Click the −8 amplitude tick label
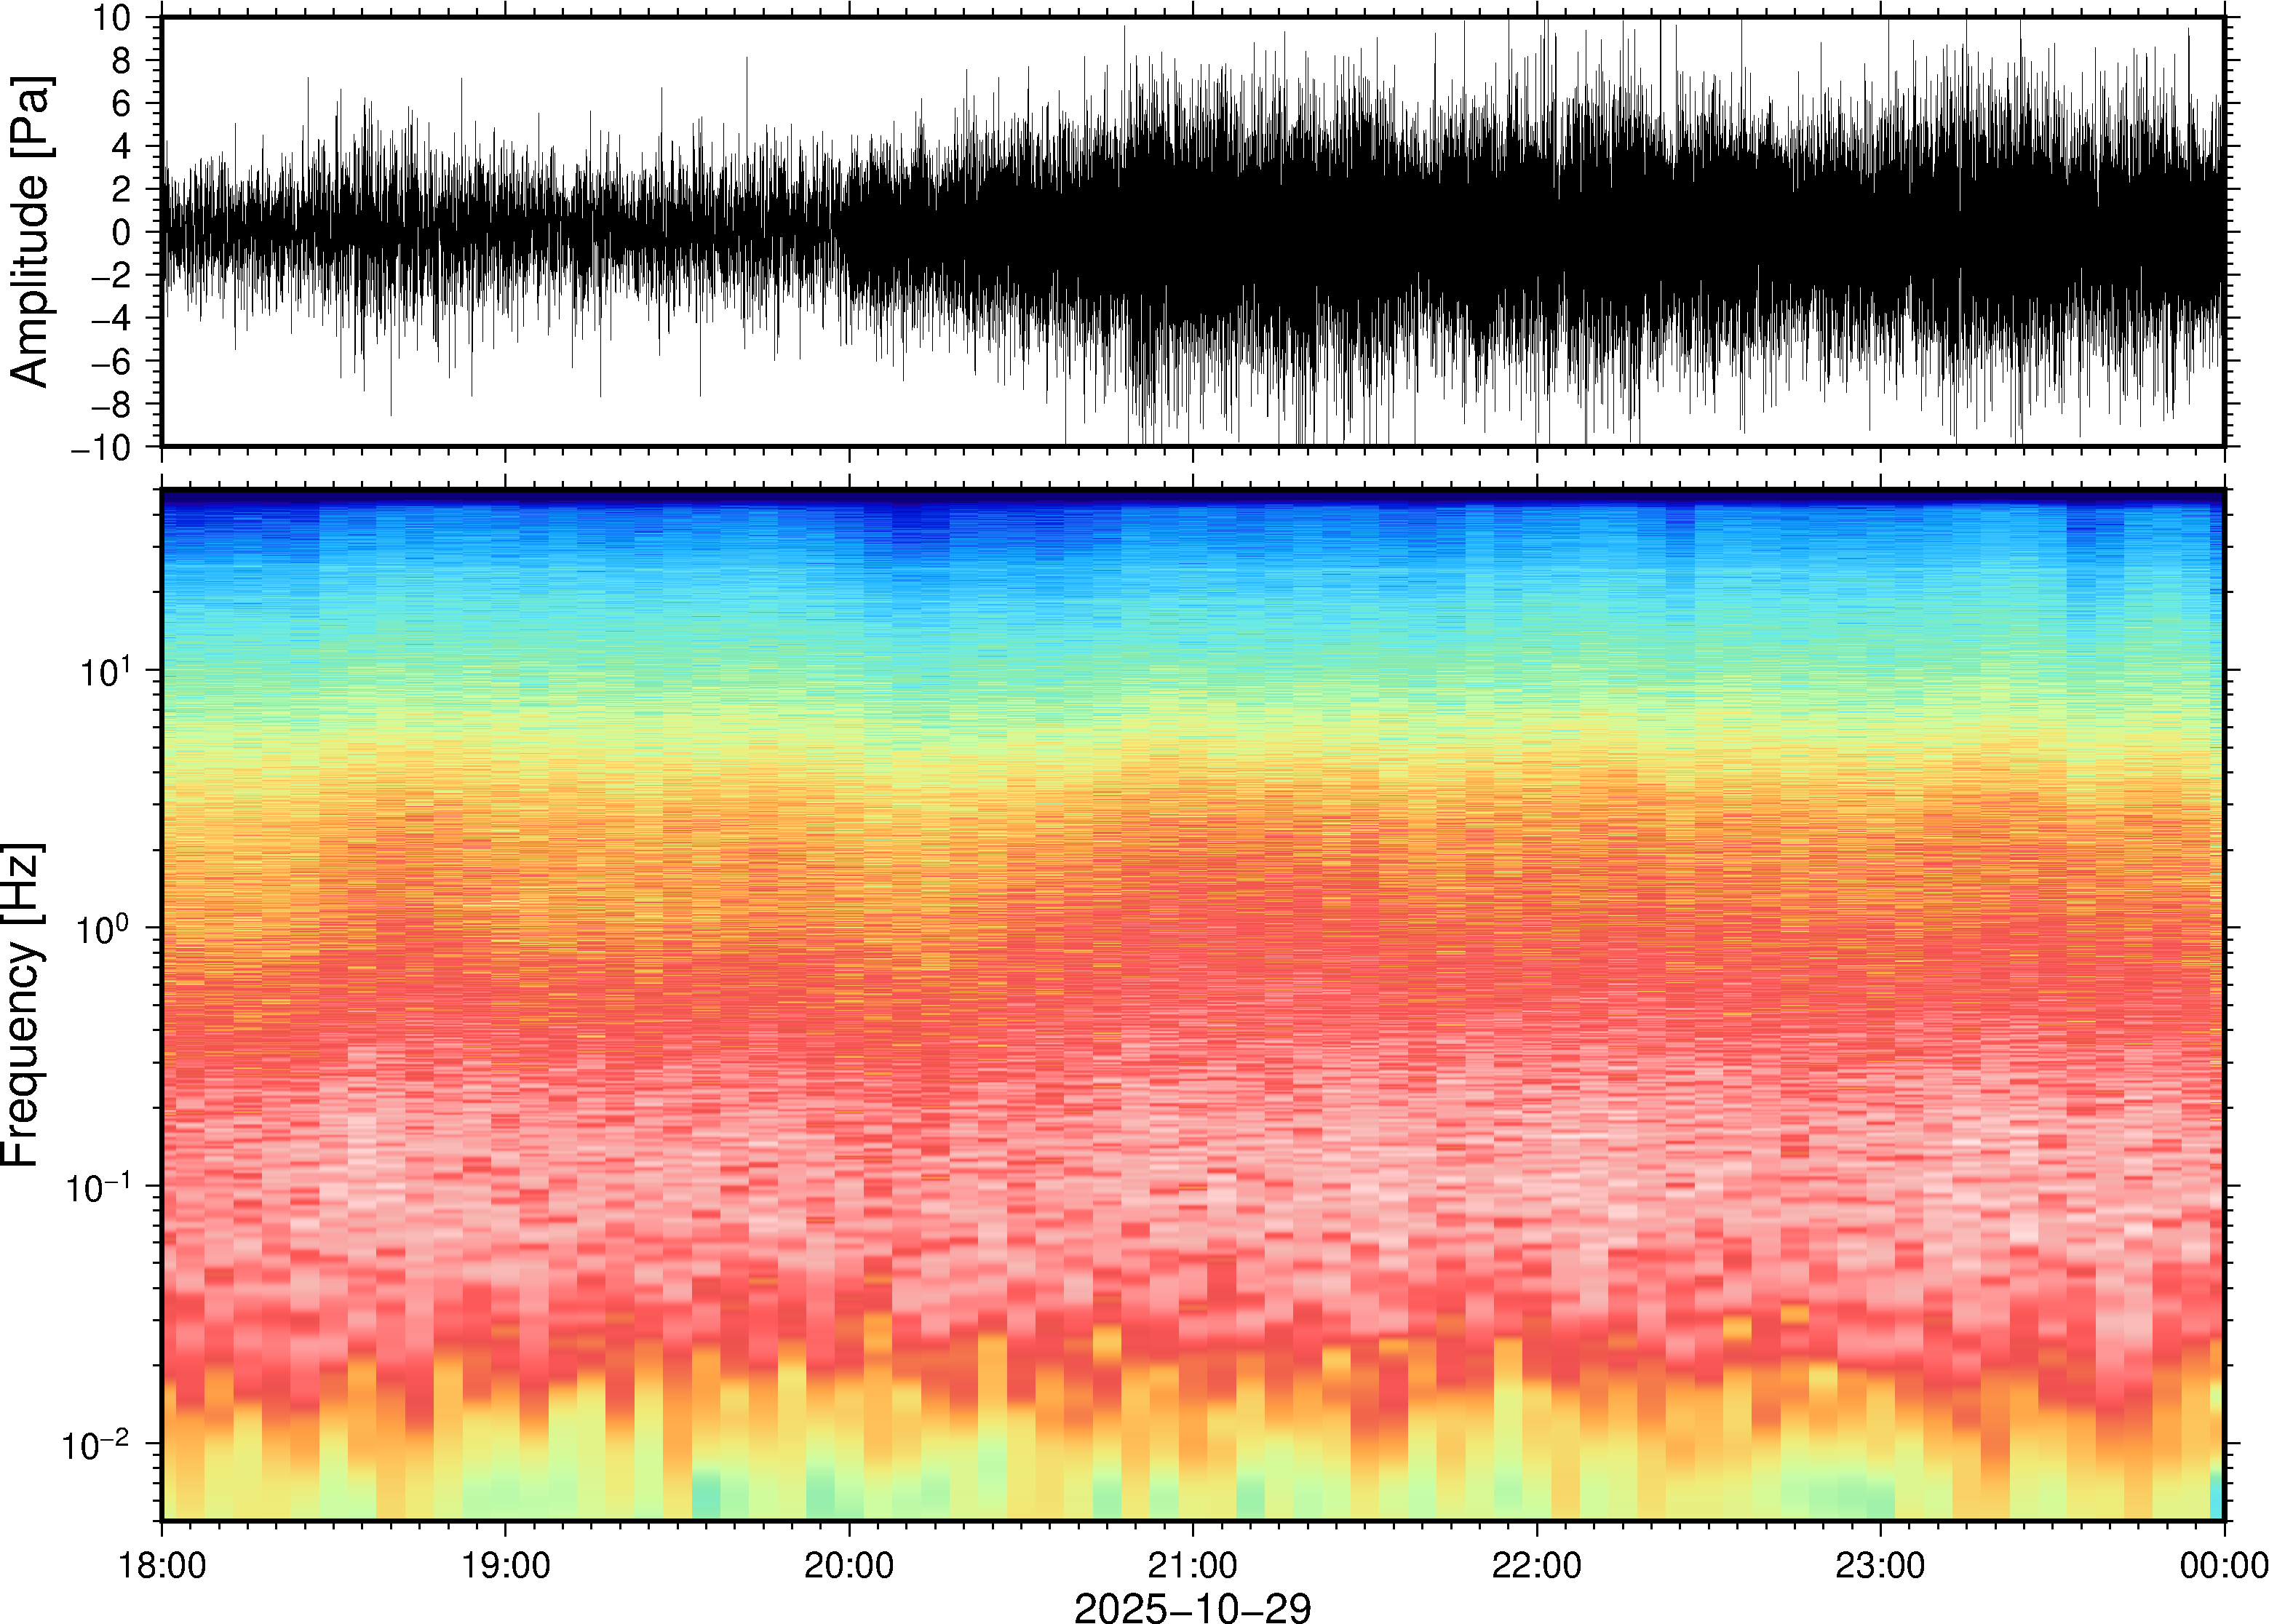2269x1624 pixels. (x=111, y=405)
